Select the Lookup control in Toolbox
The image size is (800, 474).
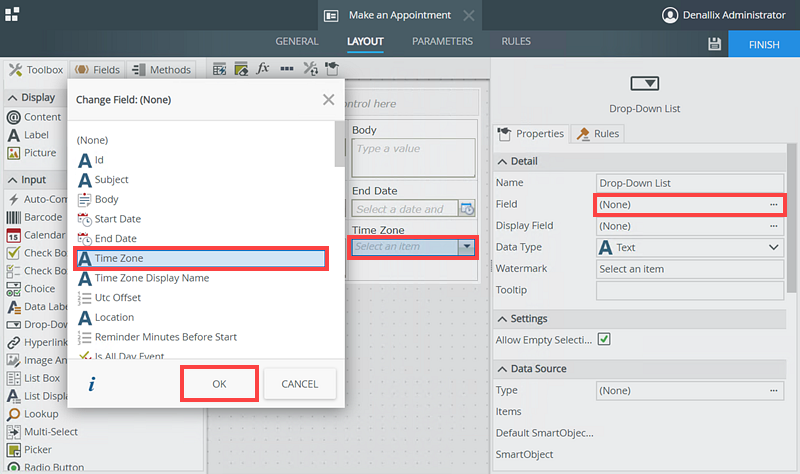[x=33, y=414]
